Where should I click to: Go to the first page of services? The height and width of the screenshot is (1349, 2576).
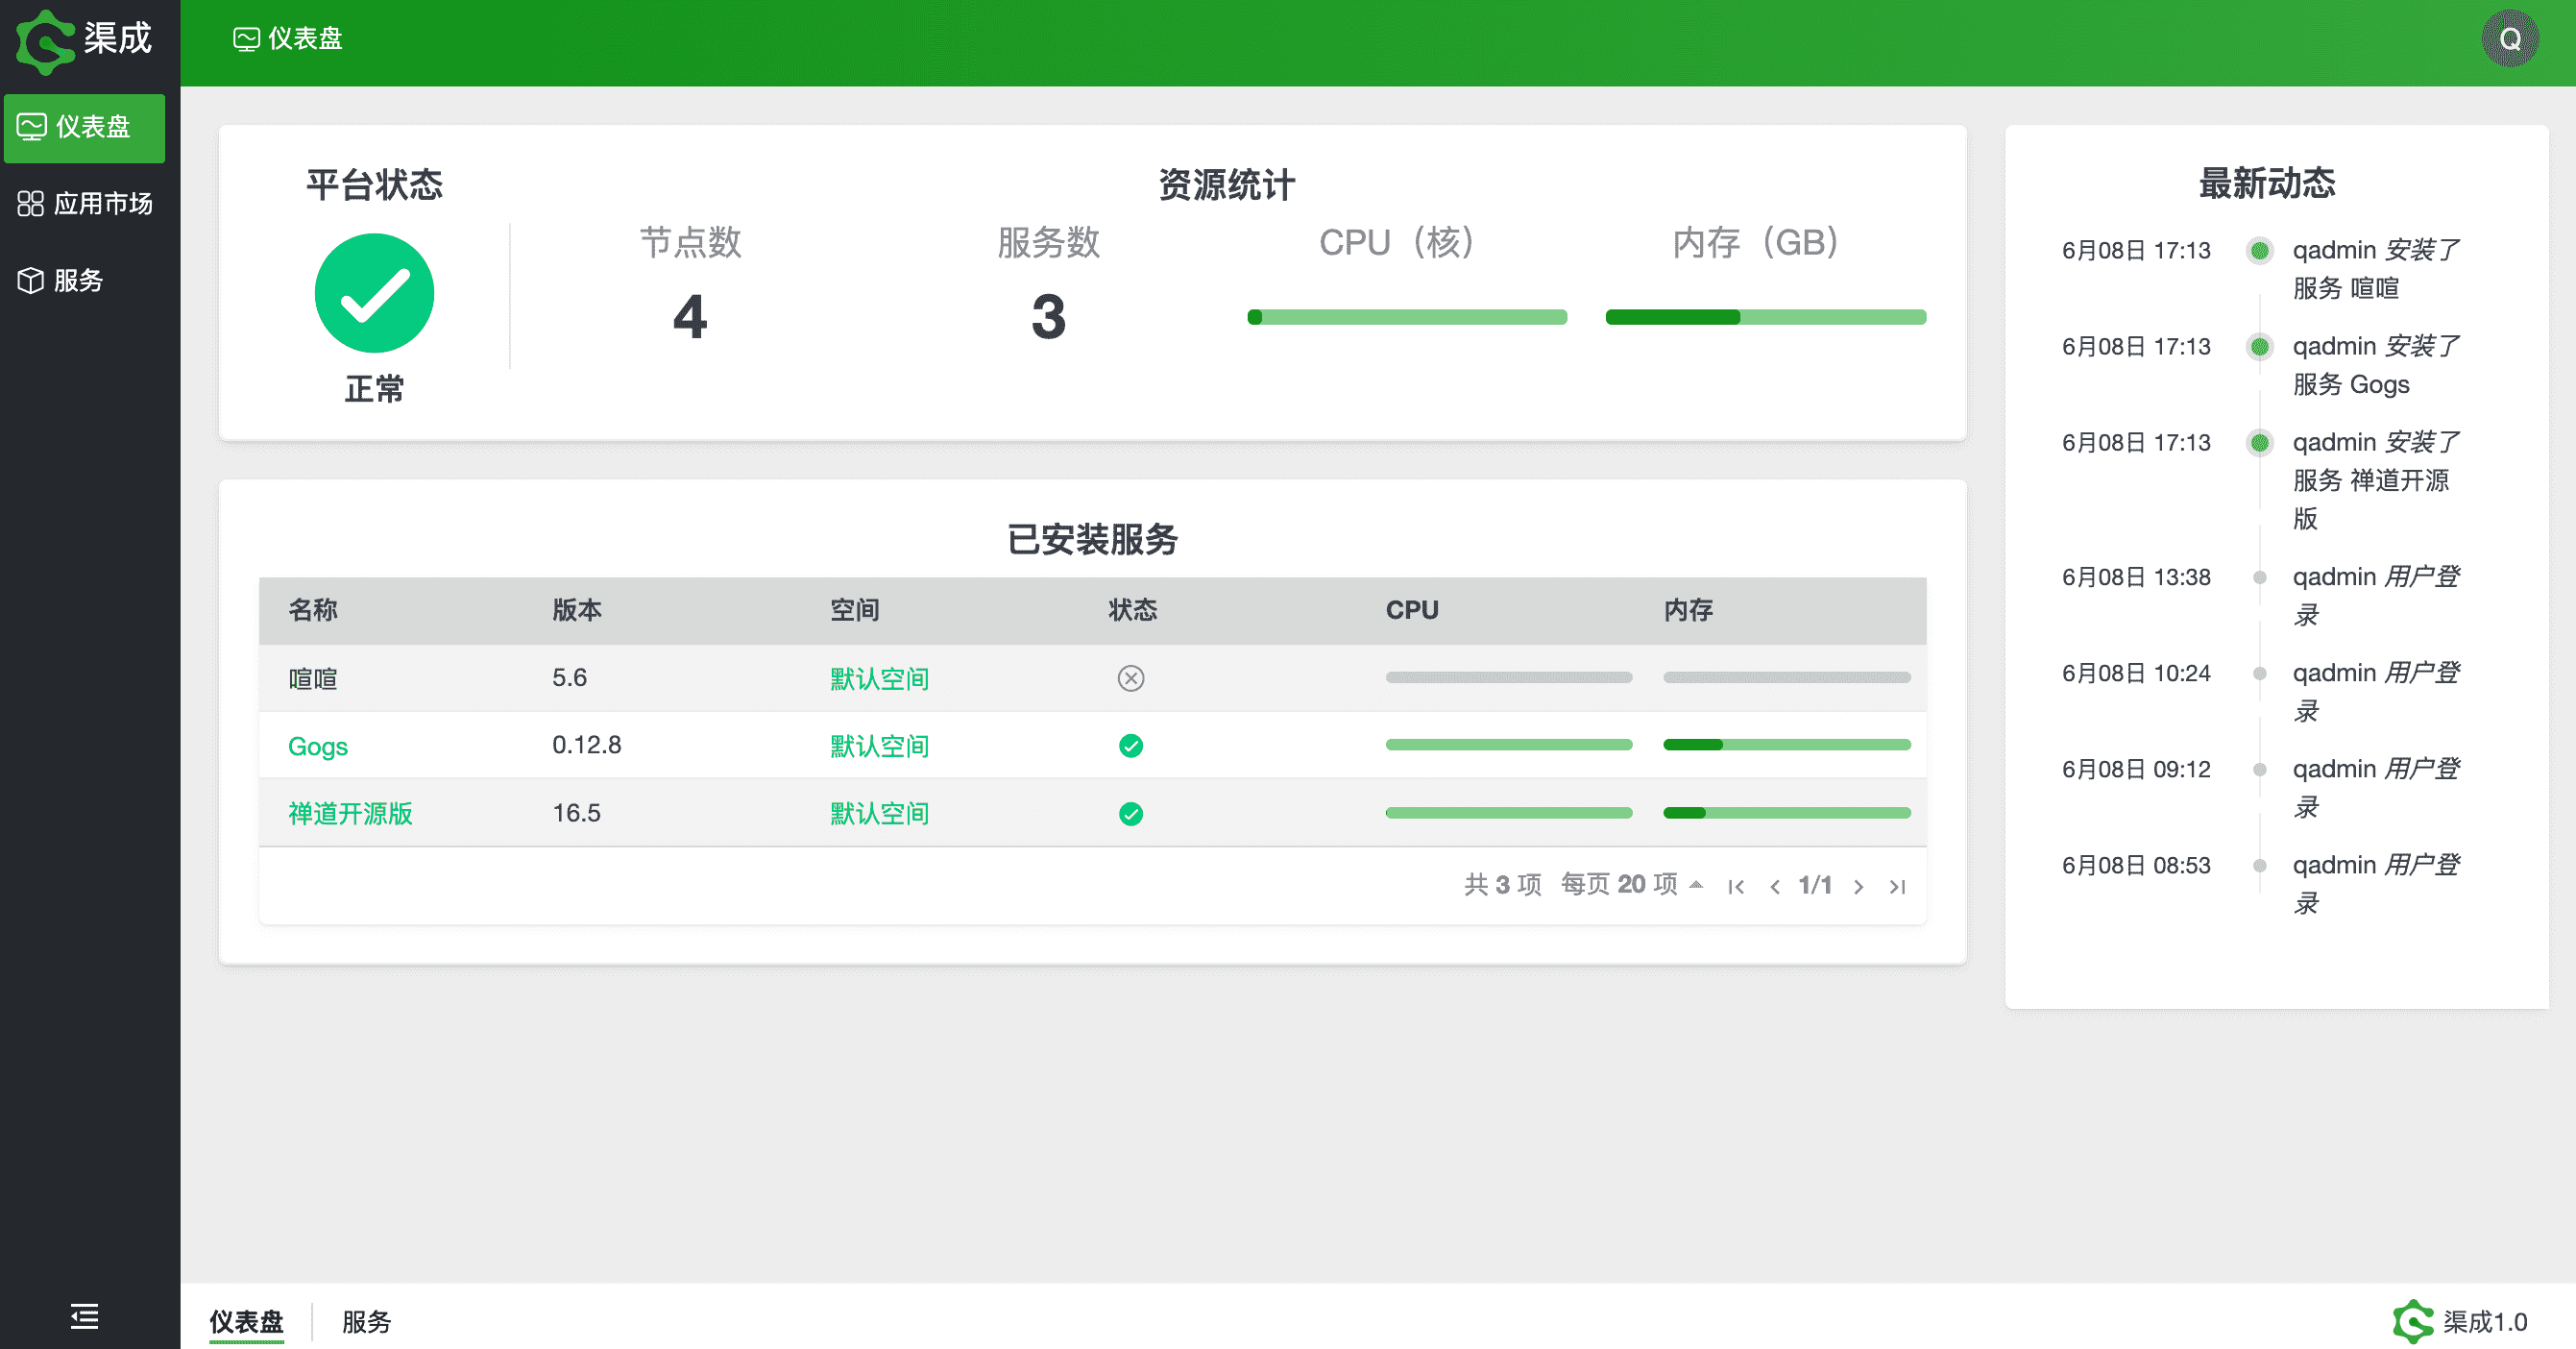pyautogui.click(x=1736, y=886)
